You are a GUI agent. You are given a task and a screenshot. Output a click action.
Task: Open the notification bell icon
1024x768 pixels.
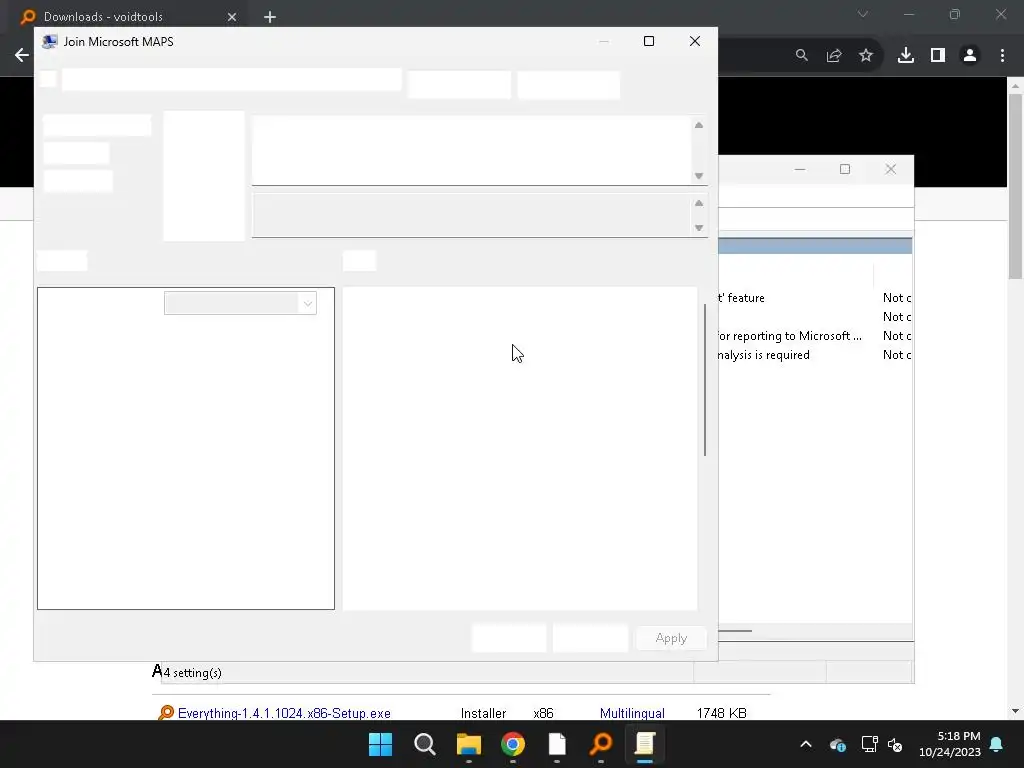tap(997, 744)
